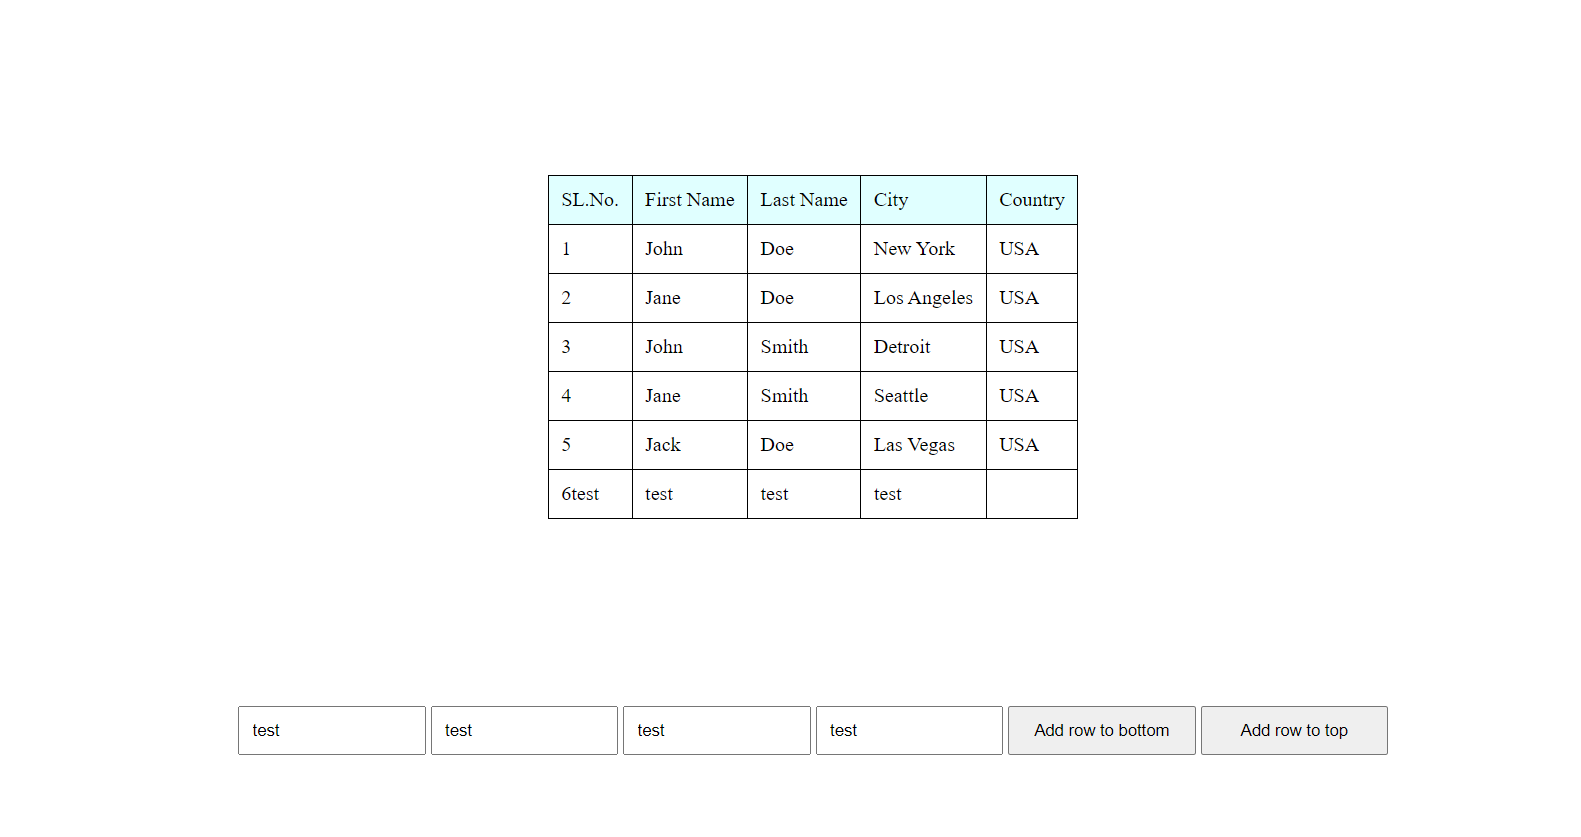Viewport: 1581px width, 837px height.
Task: Focus the third test input from the left
Action: click(x=717, y=730)
